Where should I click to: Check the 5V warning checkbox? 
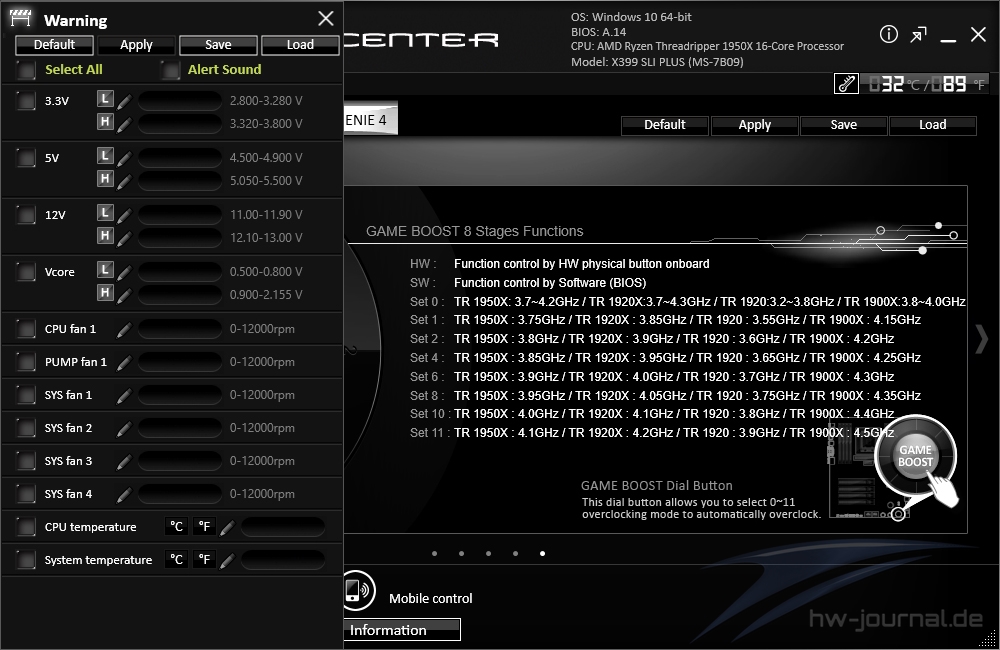point(26,158)
